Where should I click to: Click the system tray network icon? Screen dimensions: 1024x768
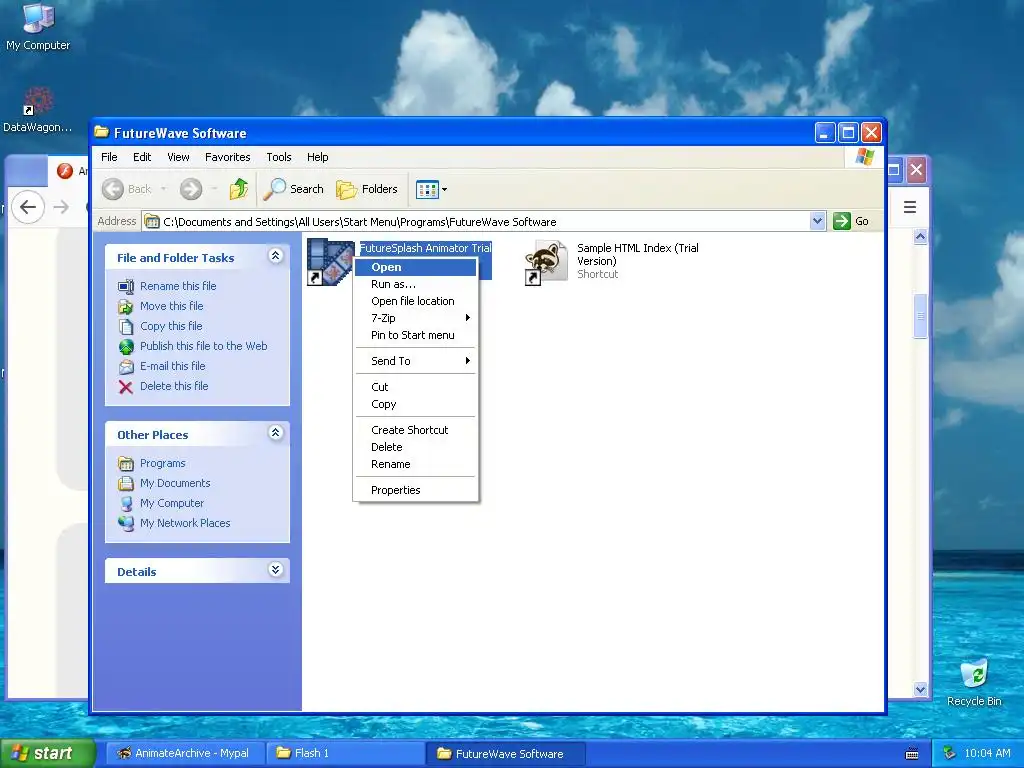950,754
